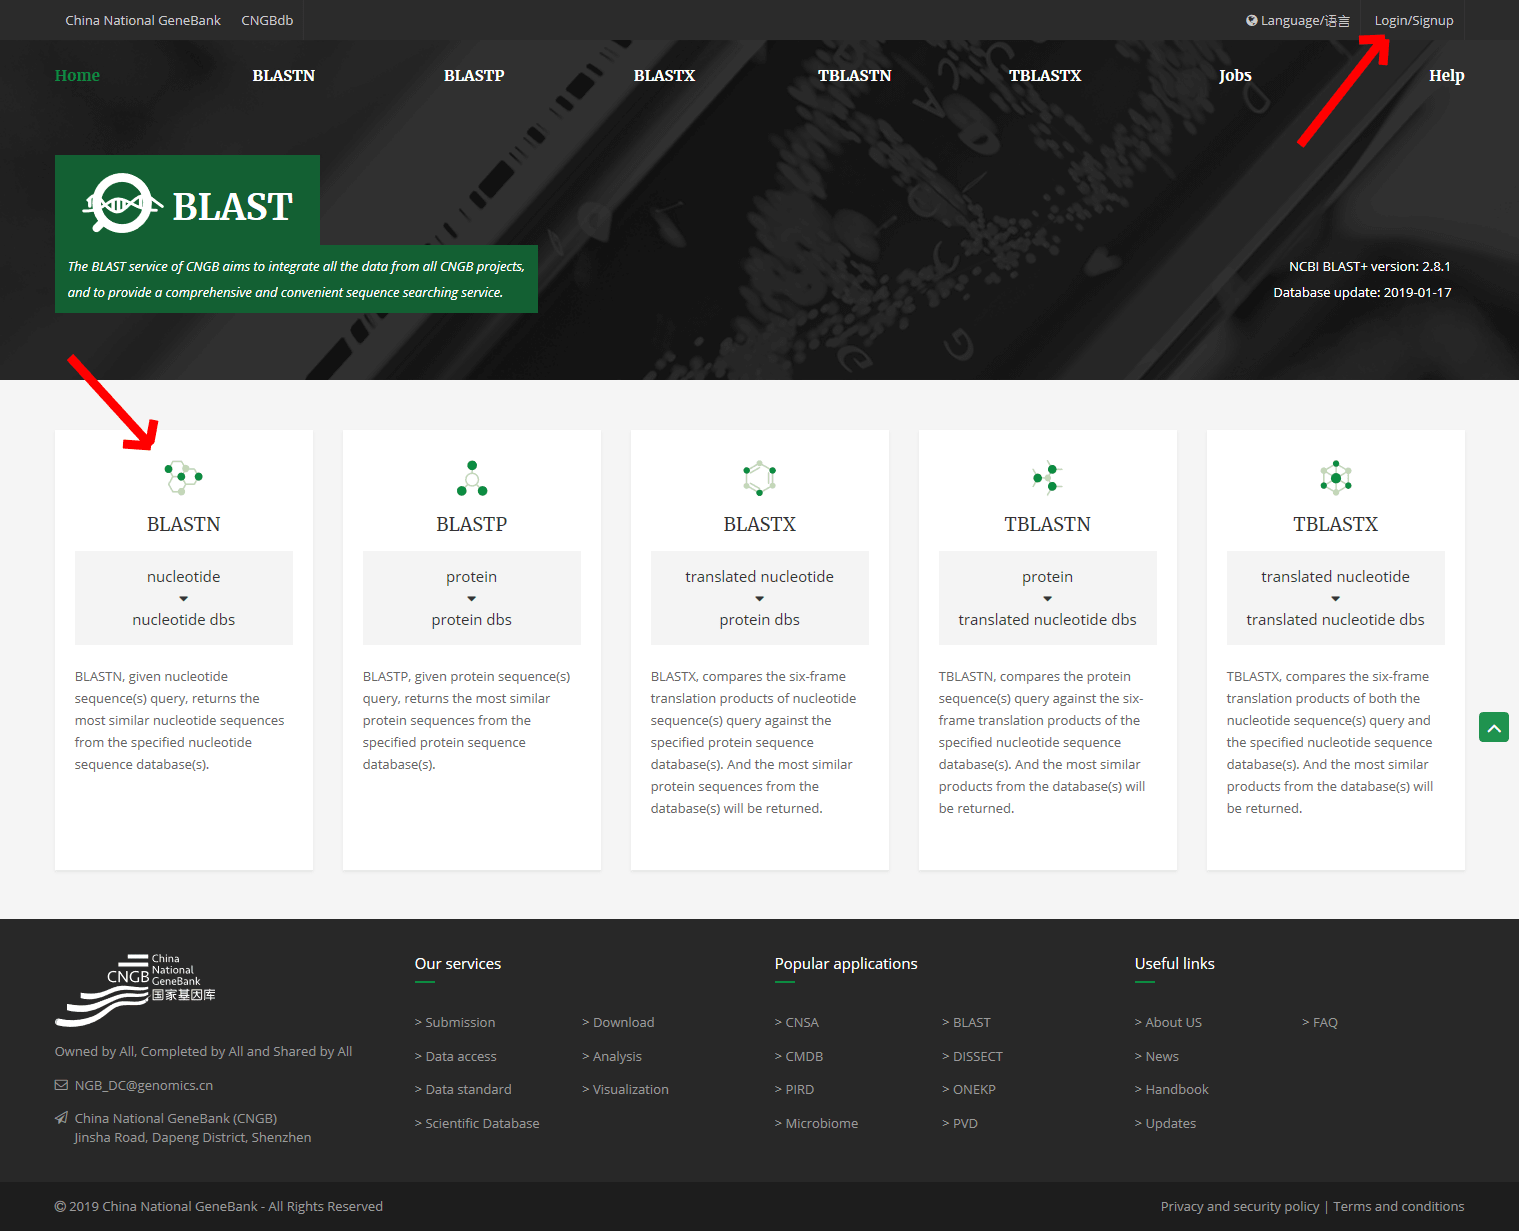The height and width of the screenshot is (1231, 1519).
Task: Open the Data standard link
Action: point(463,1089)
